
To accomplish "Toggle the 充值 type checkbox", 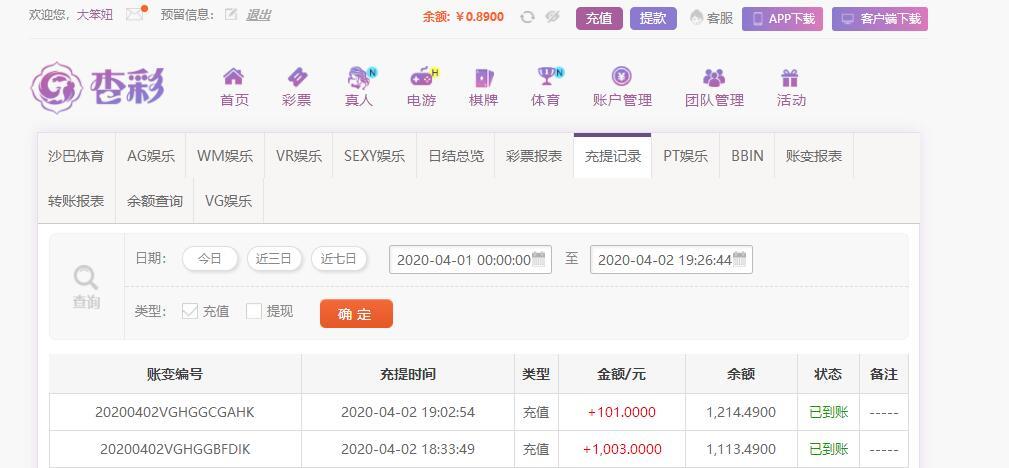I will coord(190,311).
